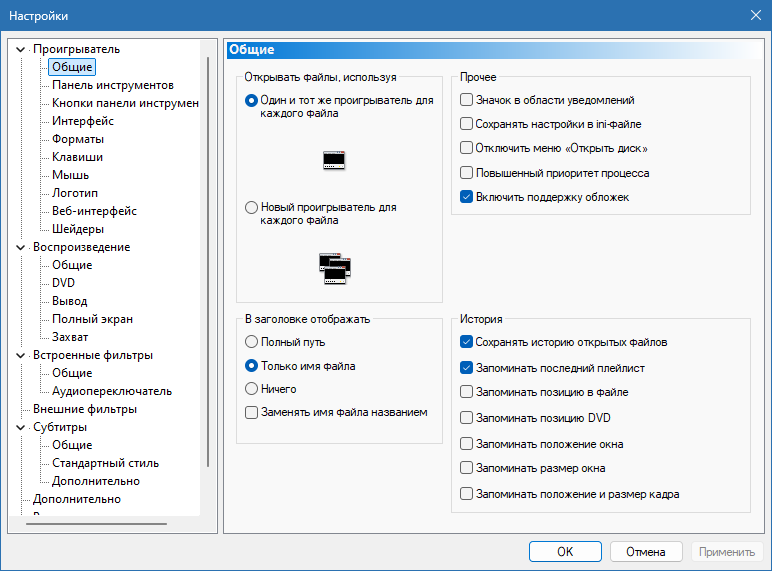Open 'Логотип' settings
772x571 pixels.
75,193
